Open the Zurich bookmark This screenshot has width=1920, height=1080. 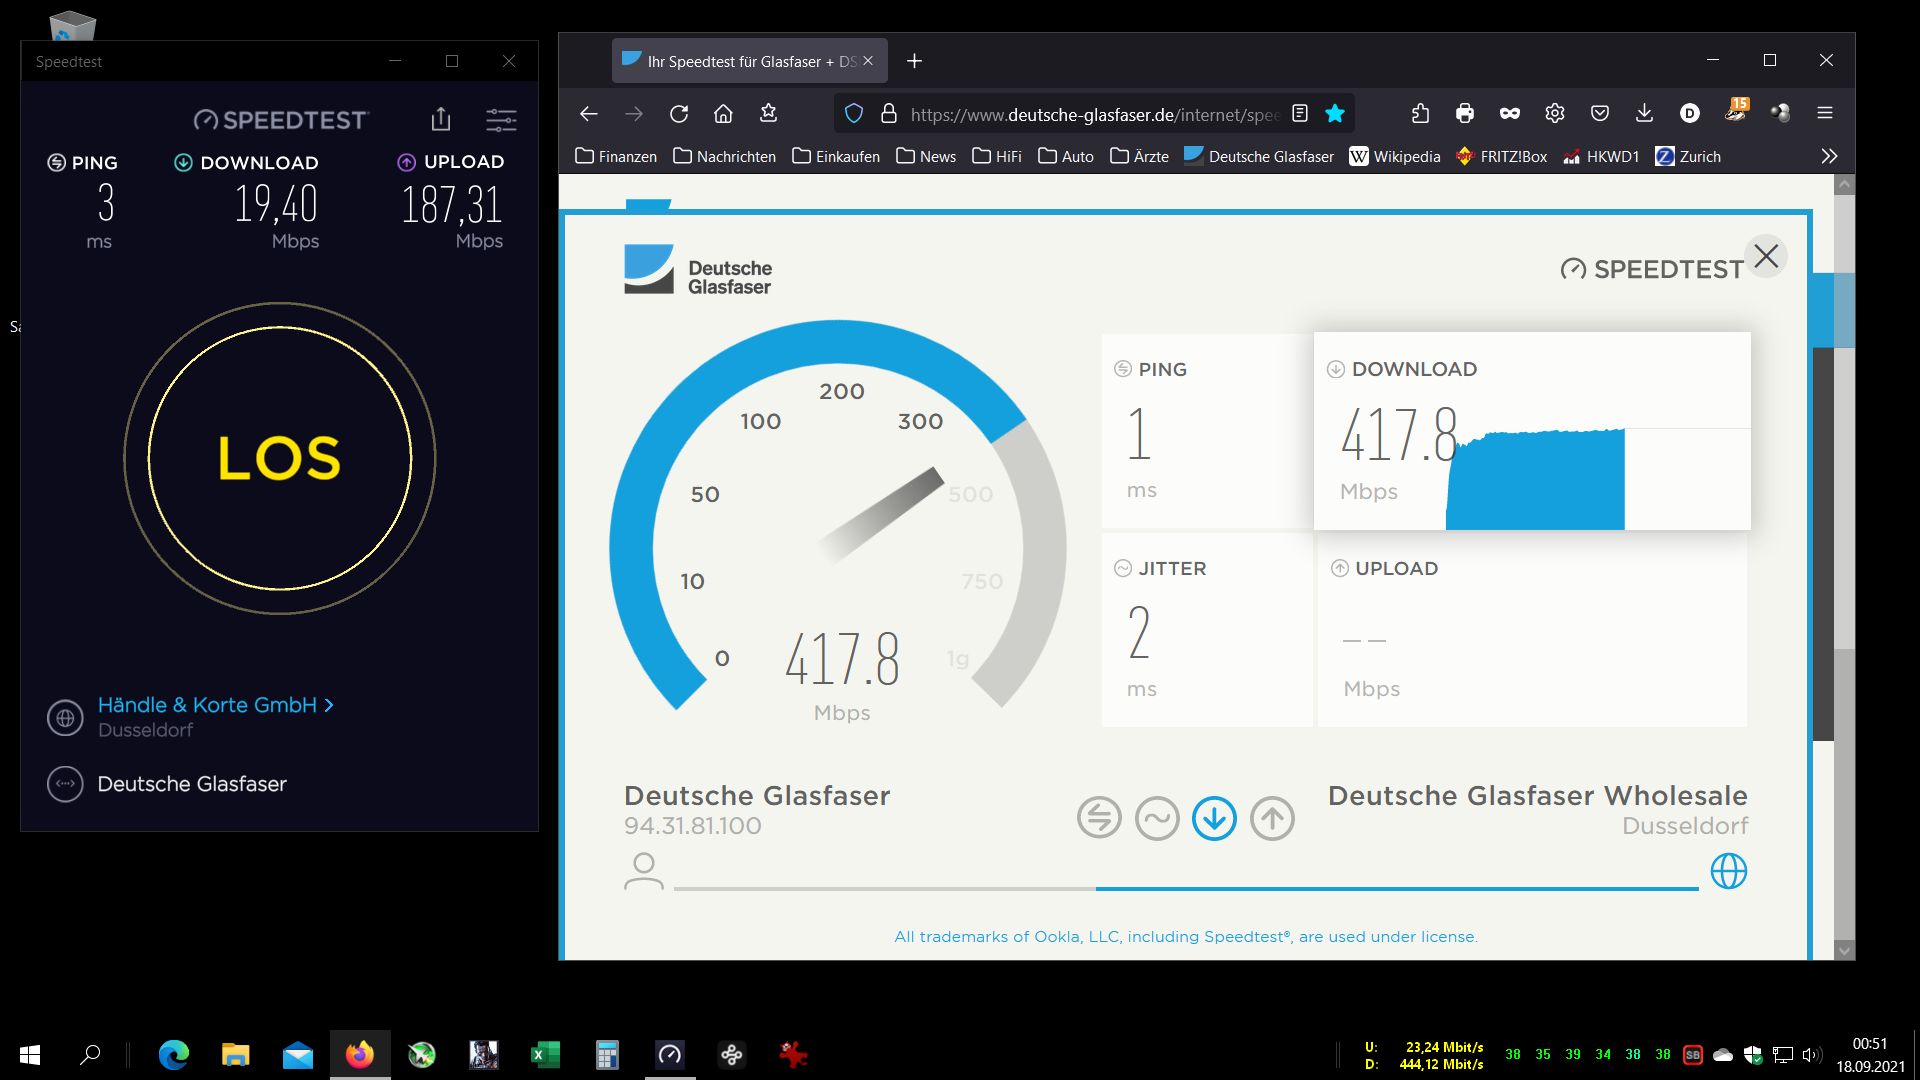[x=1688, y=156]
